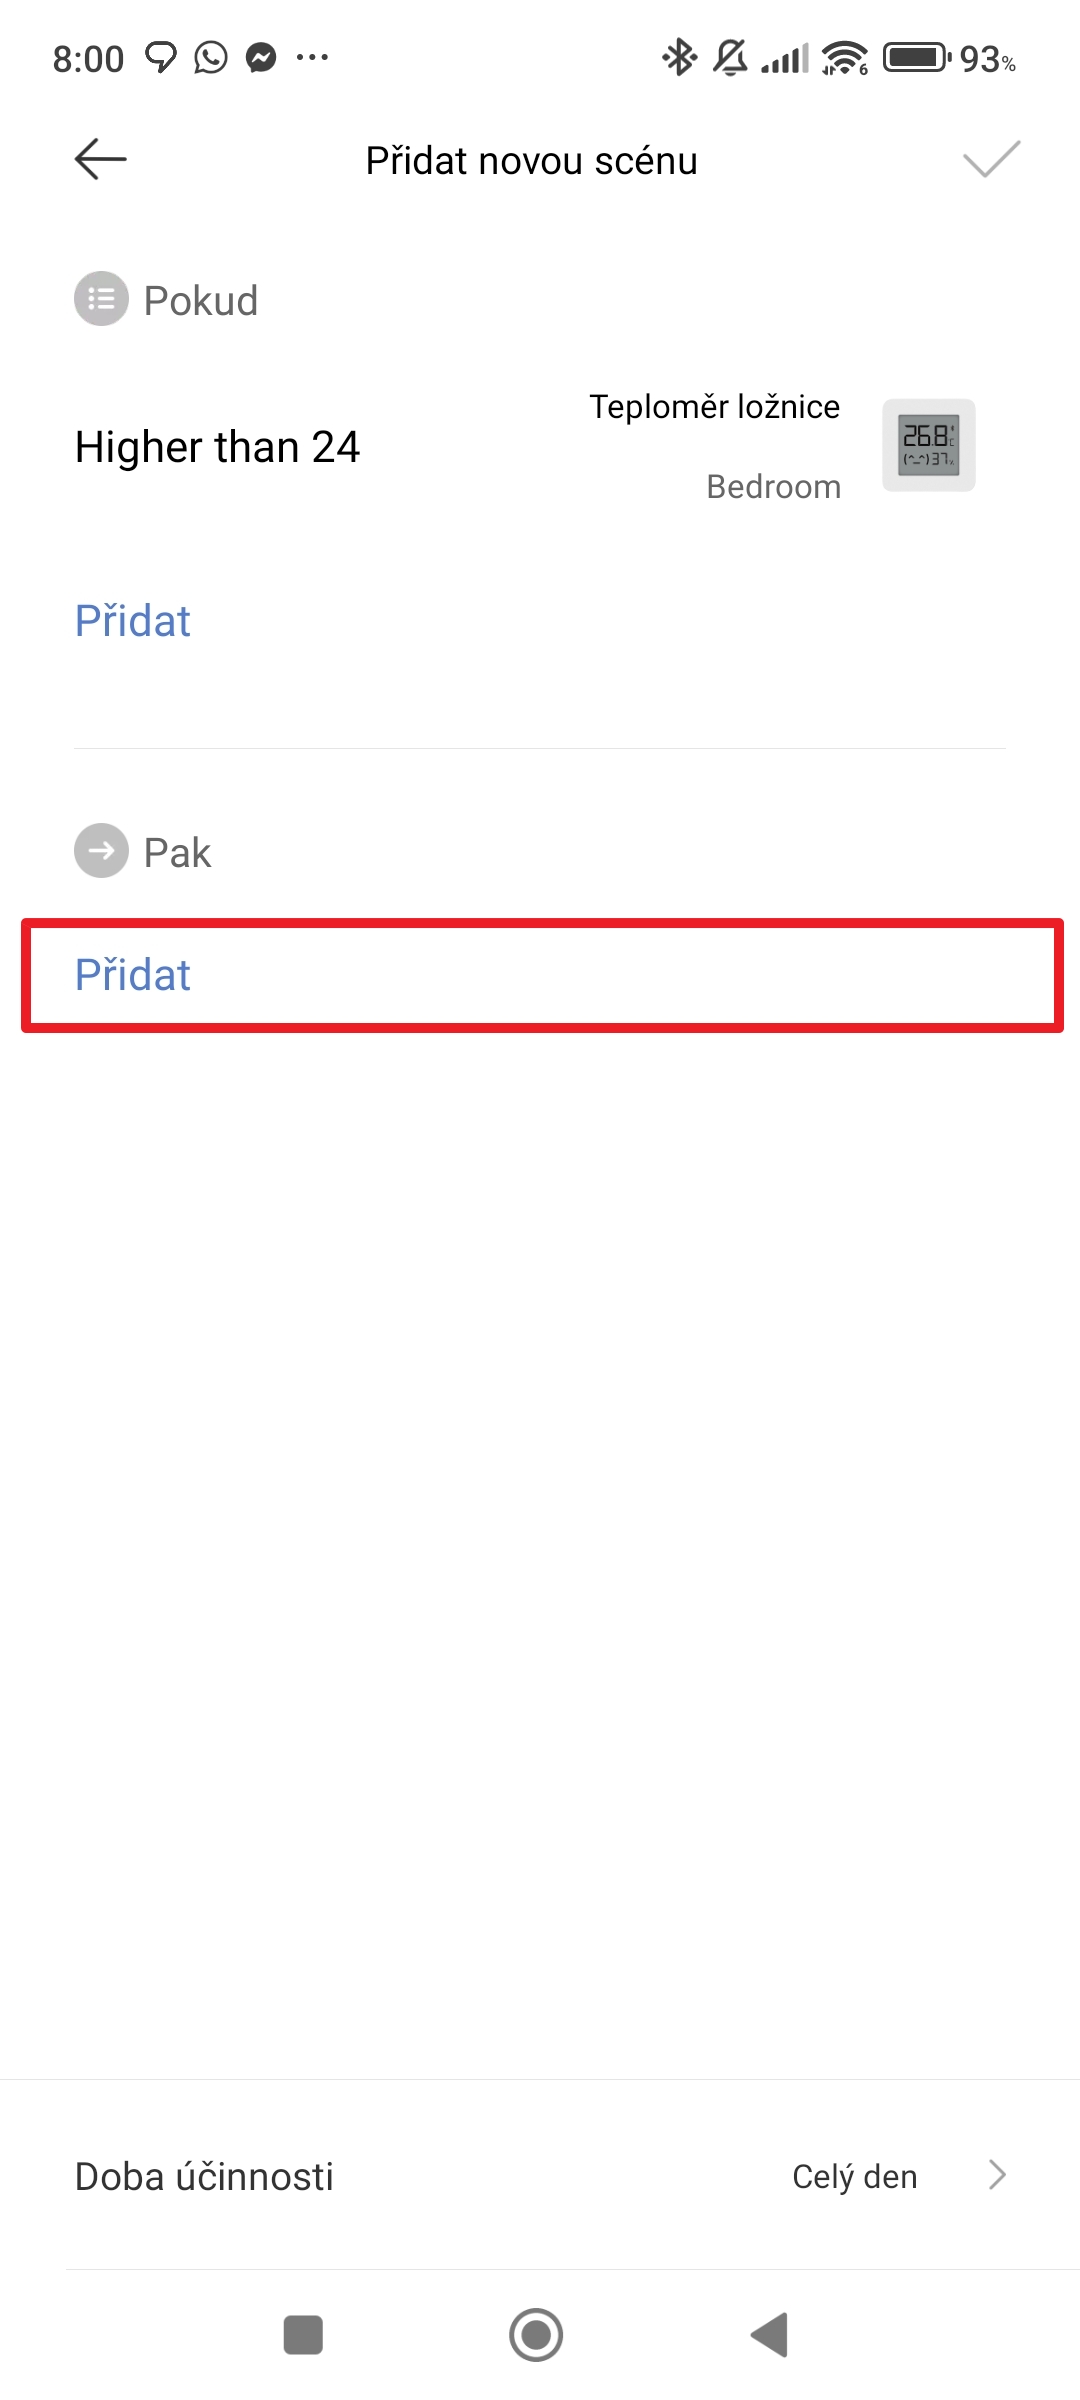The width and height of the screenshot is (1080, 2400).
Task: Add an action under Pak
Action: pos(133,975)
